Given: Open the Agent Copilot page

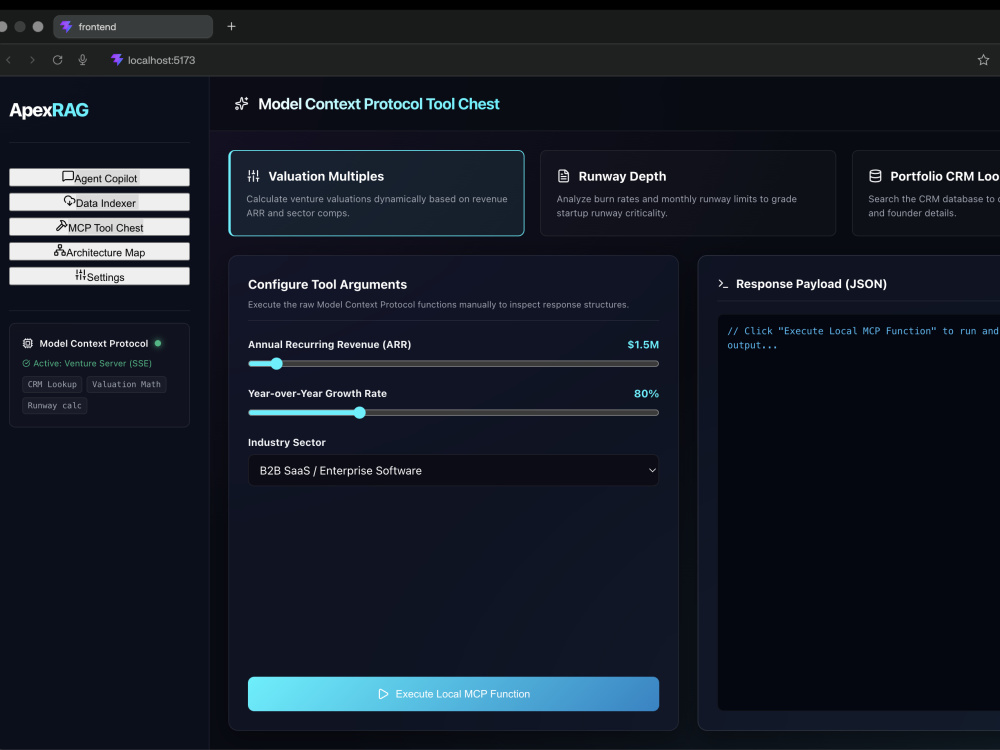Looking at the screenshot, I should click(x=99, y=177).
